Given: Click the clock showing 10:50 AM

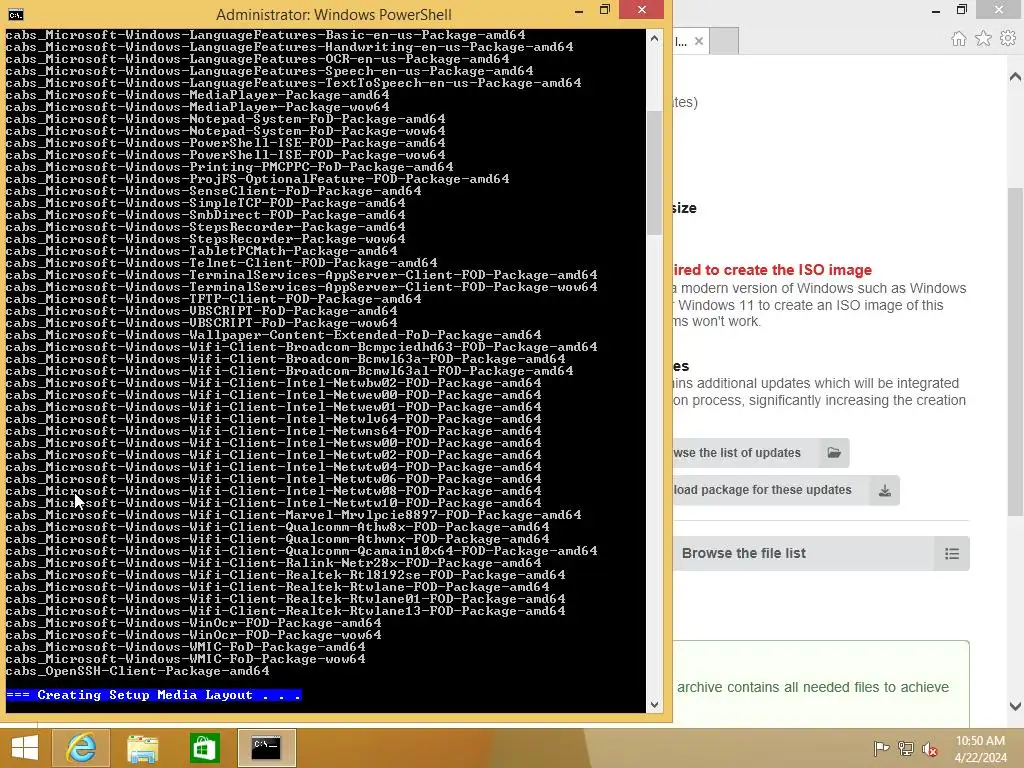Looking at the screenshot, I should 980,741.
